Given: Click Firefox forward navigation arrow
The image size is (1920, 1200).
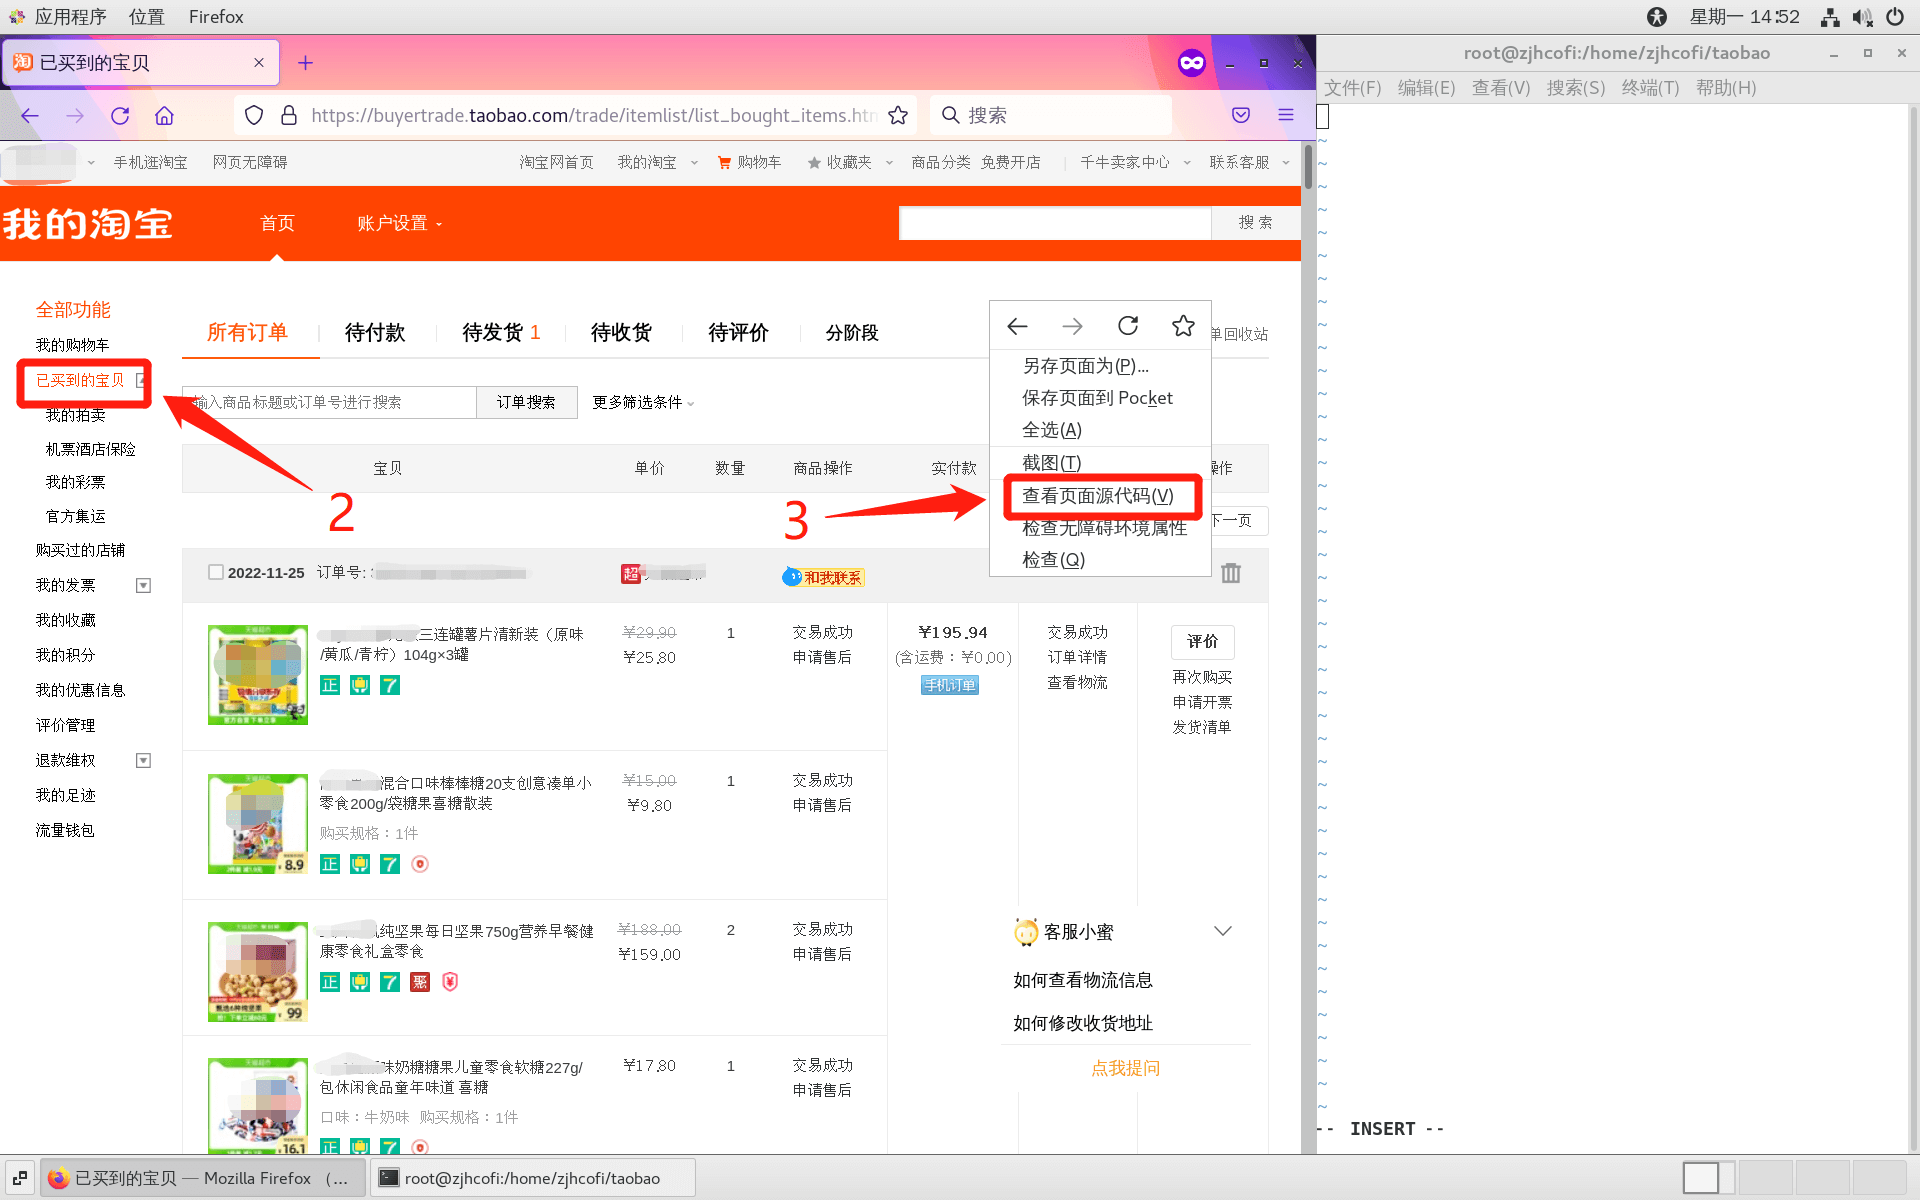Looking at the screenshot, I should pos(75,116).
